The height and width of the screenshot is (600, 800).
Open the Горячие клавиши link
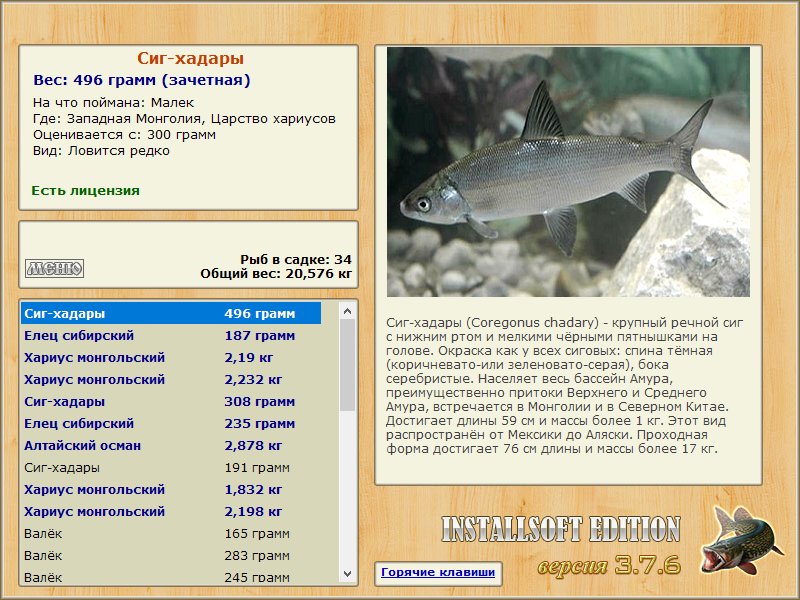point(438,572)
